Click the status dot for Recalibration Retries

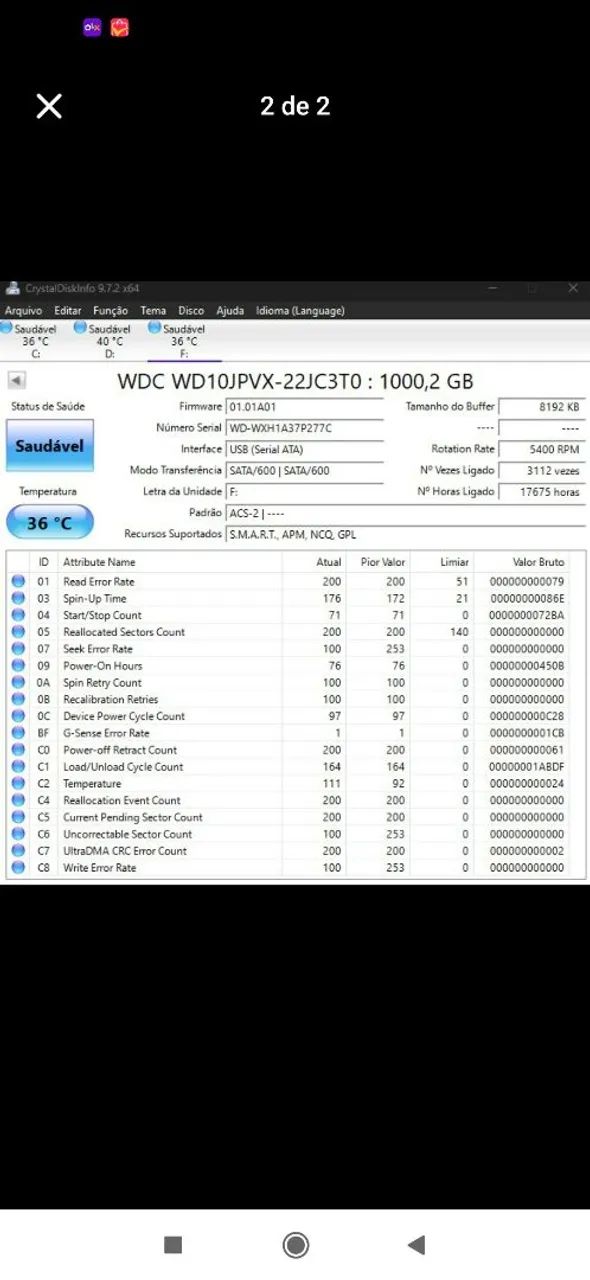(18, 699)
